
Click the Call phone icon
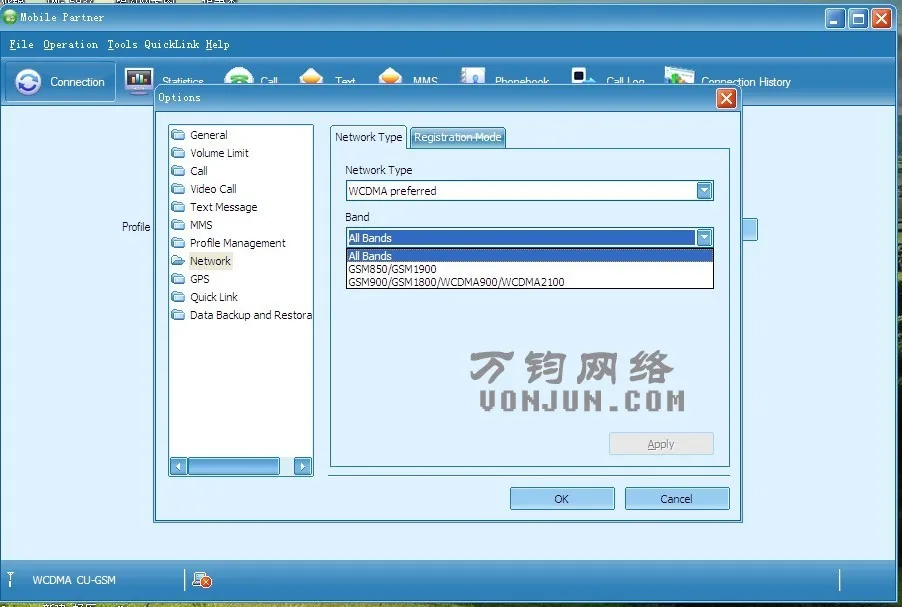[239, 76]
